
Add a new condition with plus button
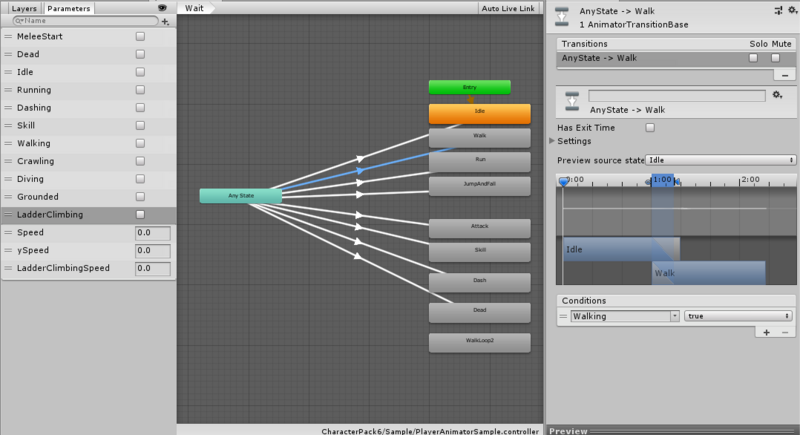pyautogui.click(x=766, y=332)
